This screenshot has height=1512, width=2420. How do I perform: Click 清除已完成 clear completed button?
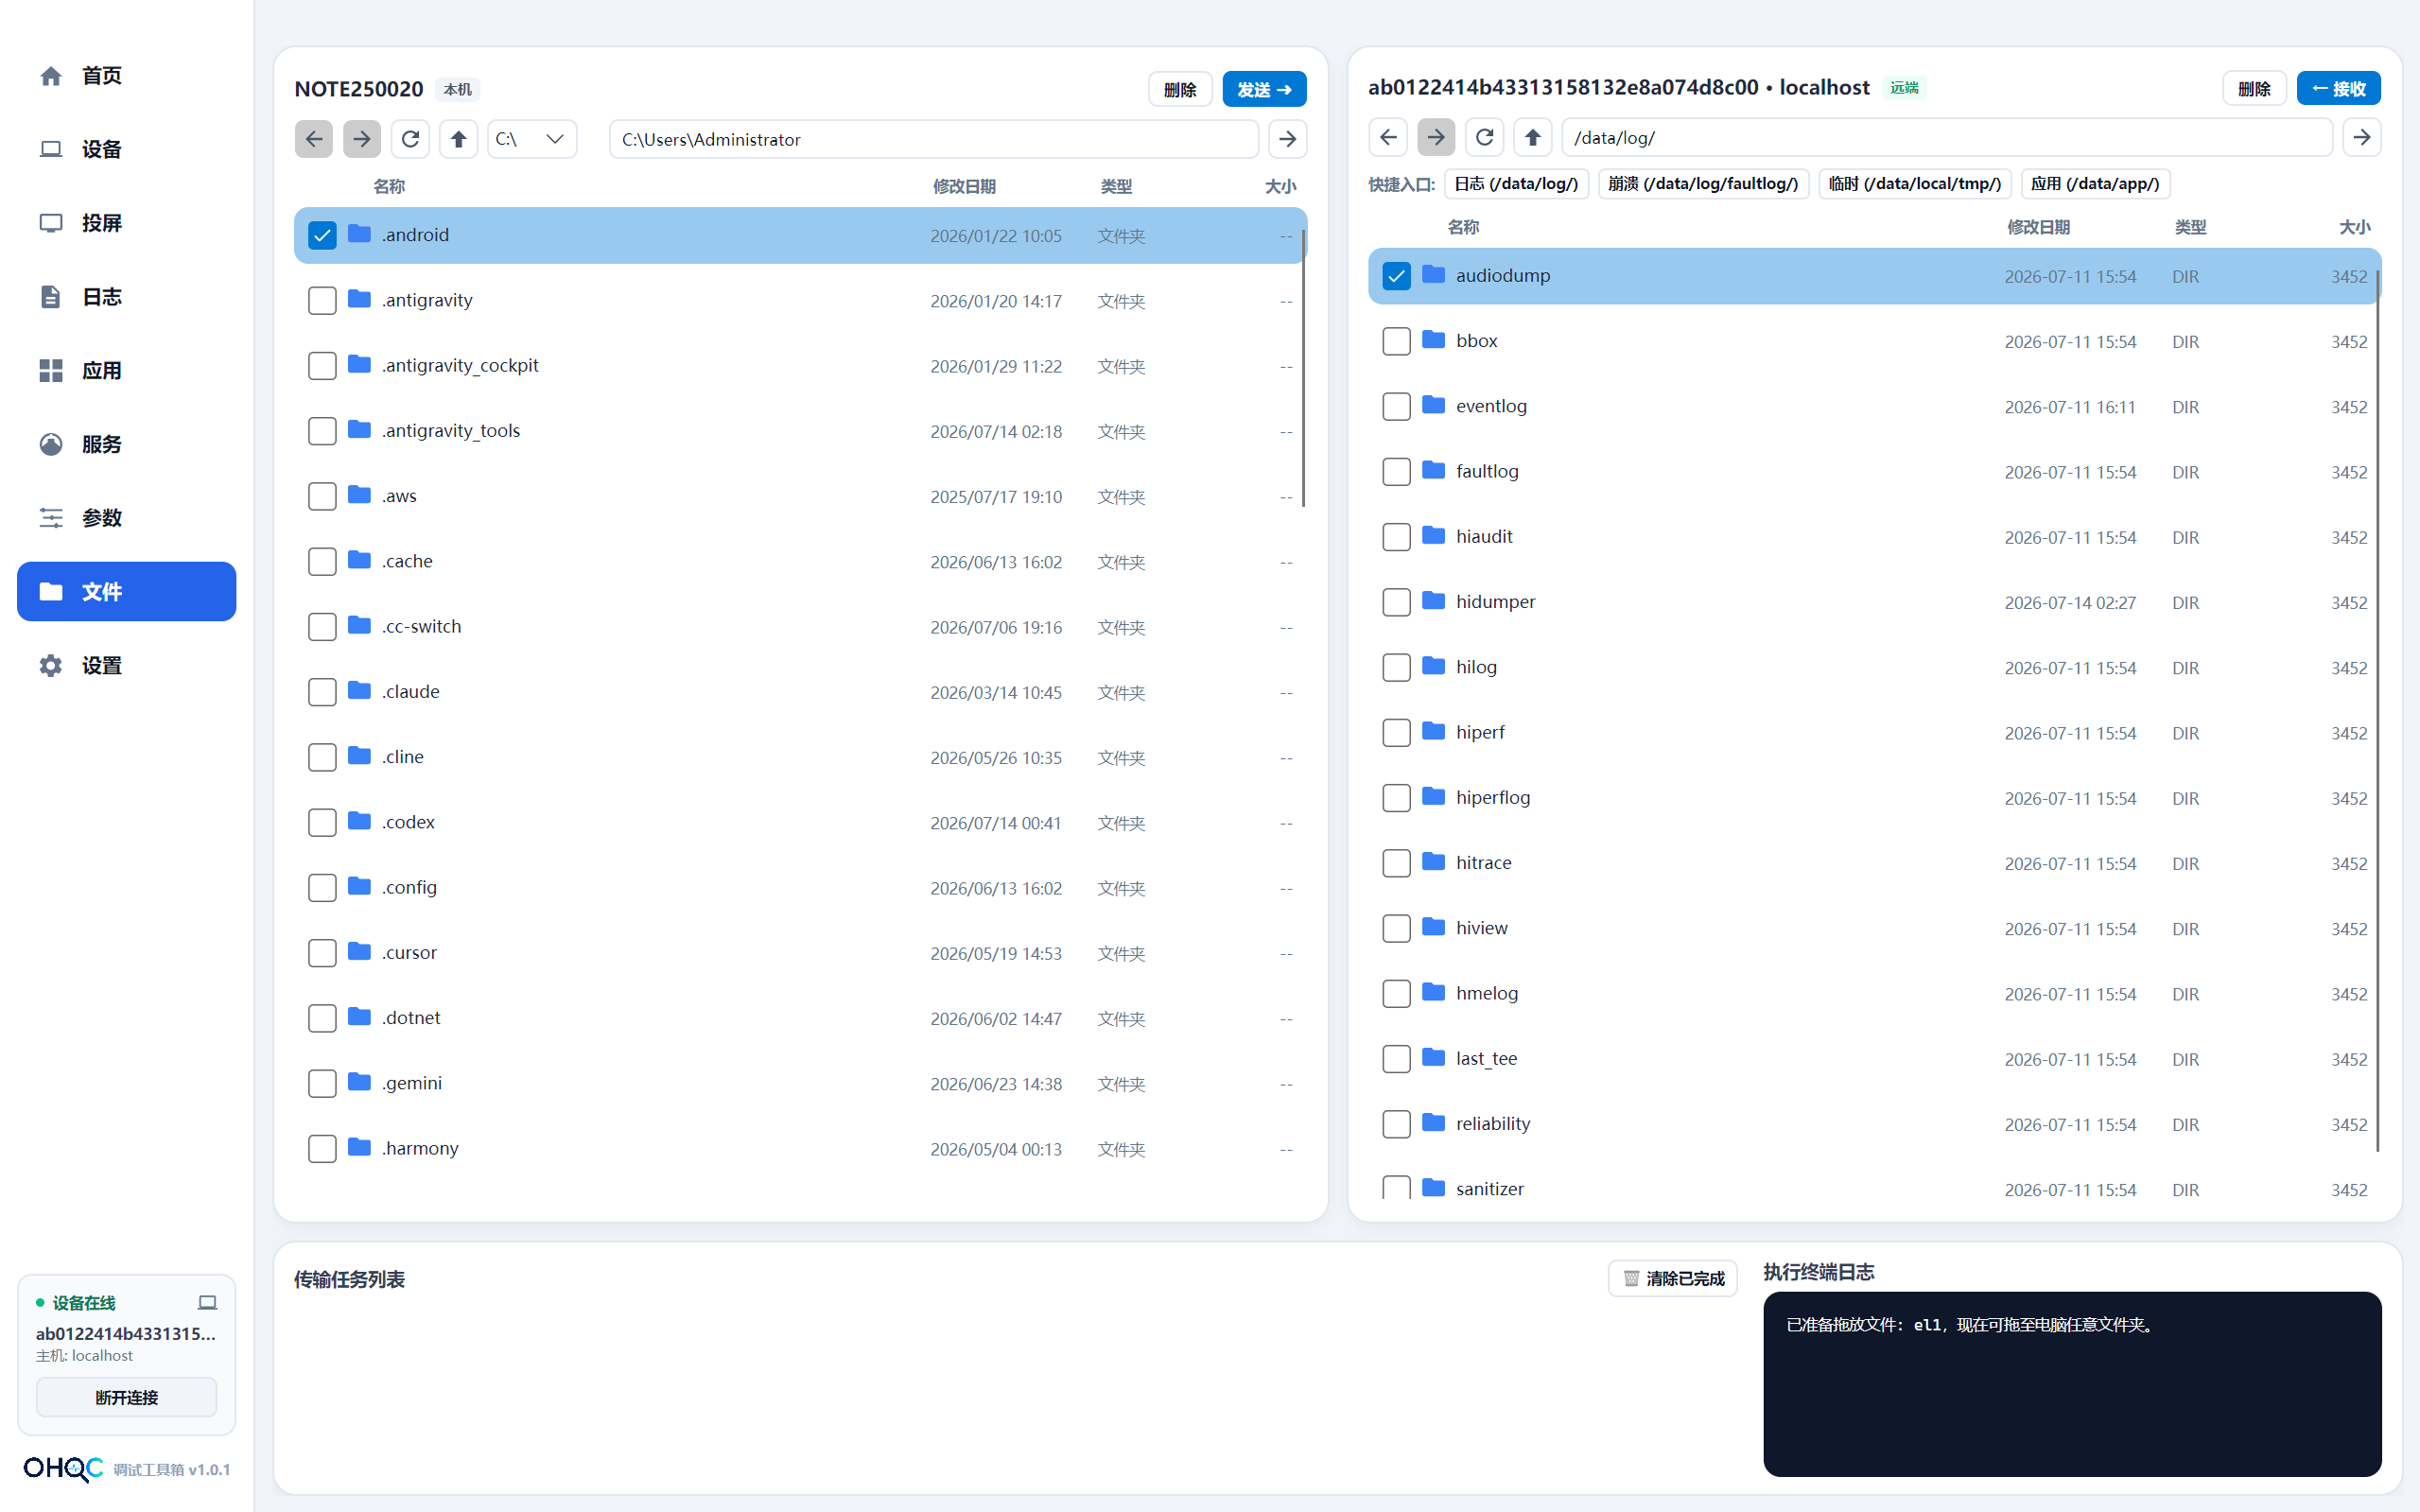point(1672,1278)
